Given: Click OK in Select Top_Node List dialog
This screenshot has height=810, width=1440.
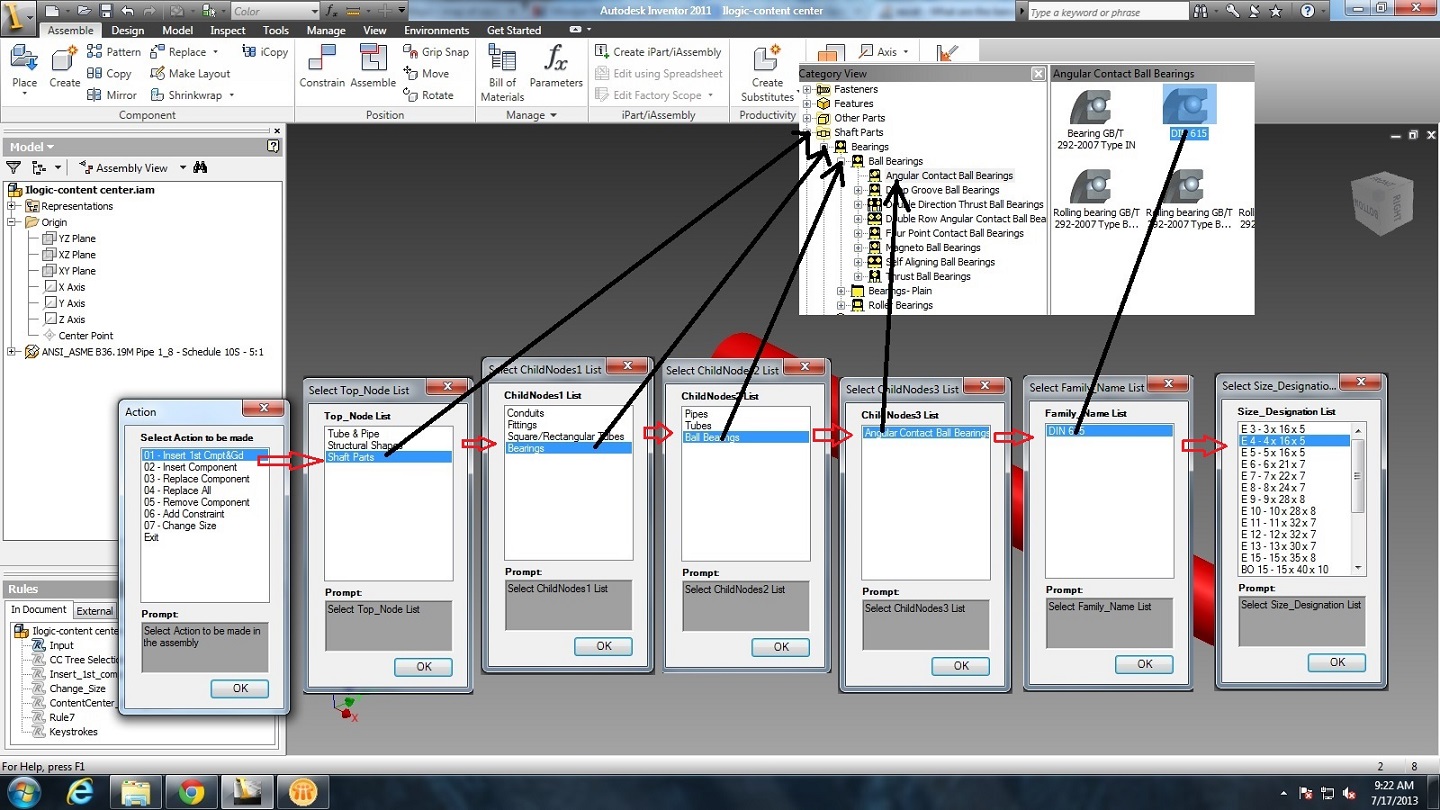Looking at the screenshot, I should pos(423,667).
